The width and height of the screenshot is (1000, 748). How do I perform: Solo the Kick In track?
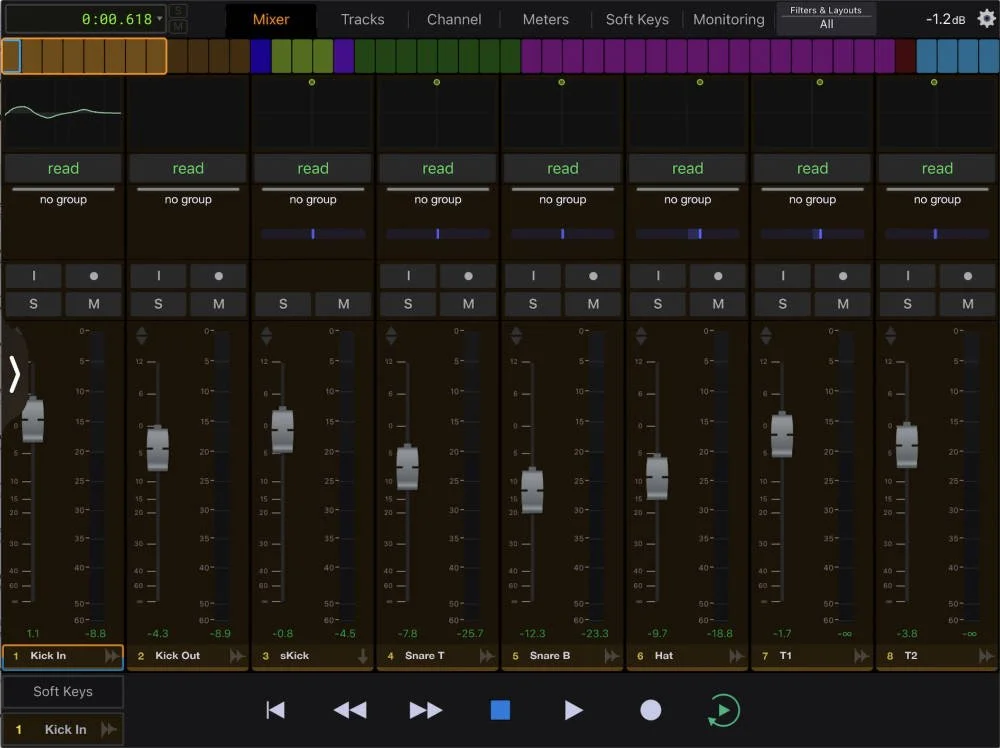pos(33,304)
